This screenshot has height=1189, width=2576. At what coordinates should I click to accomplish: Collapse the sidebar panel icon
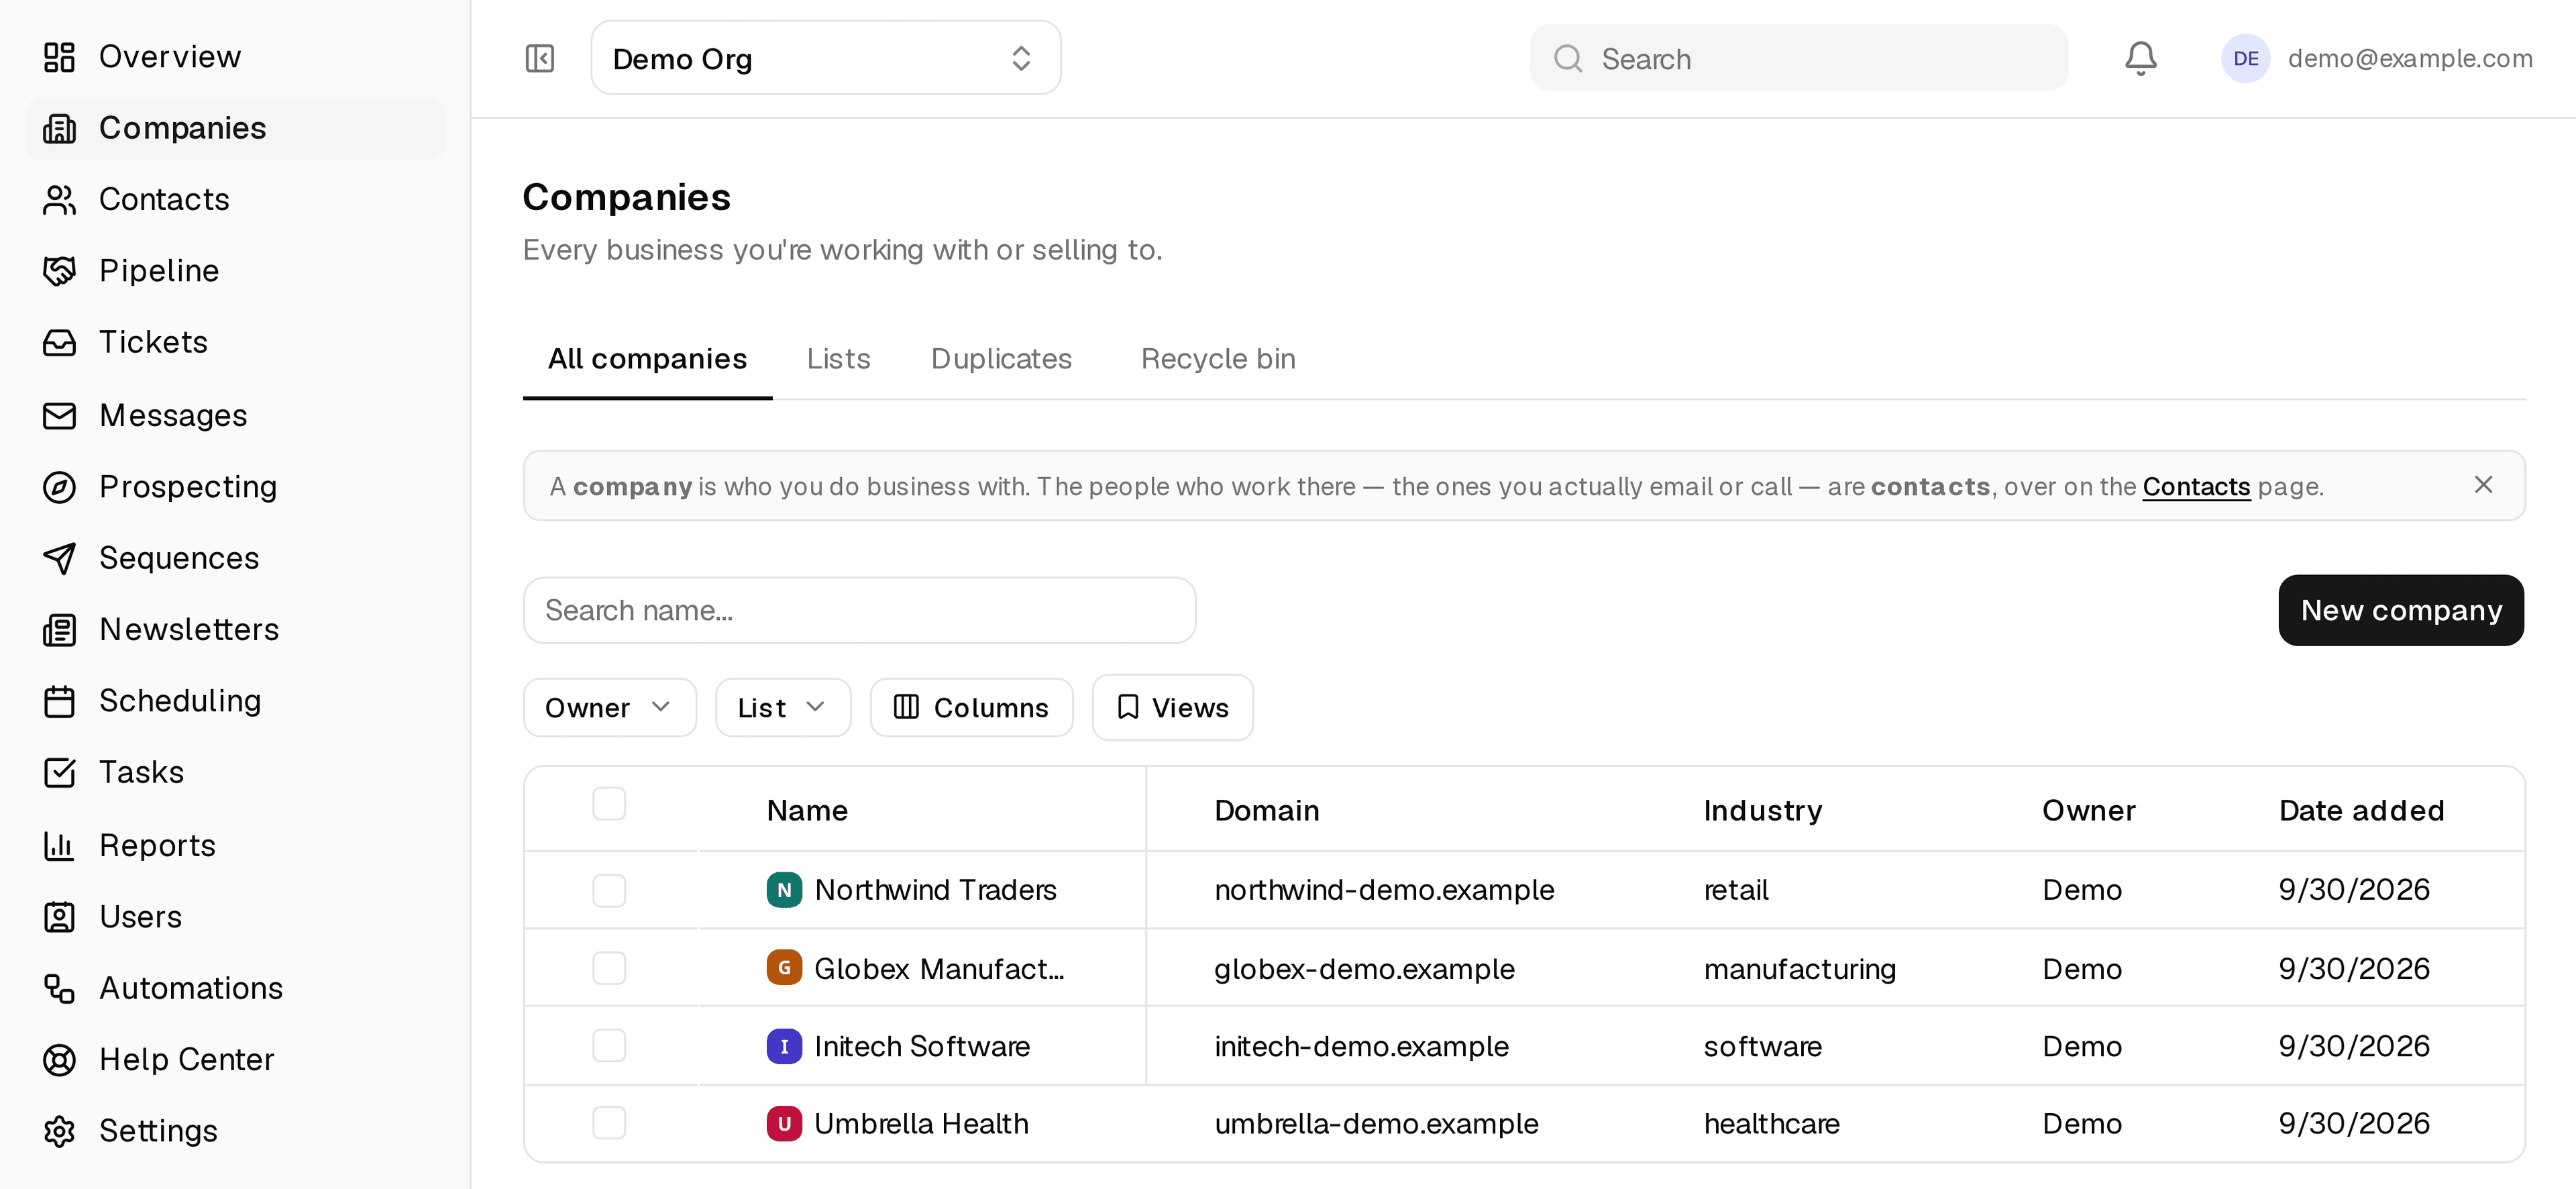[x=540, y=58]
